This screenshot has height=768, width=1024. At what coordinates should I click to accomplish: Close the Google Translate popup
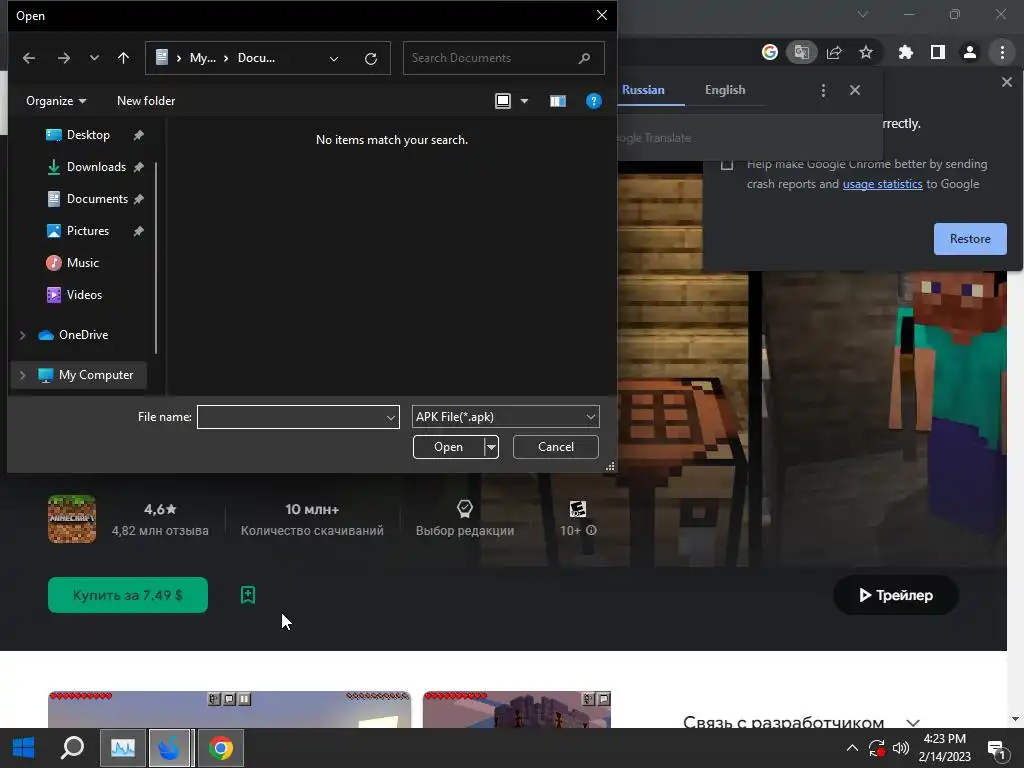855,90
